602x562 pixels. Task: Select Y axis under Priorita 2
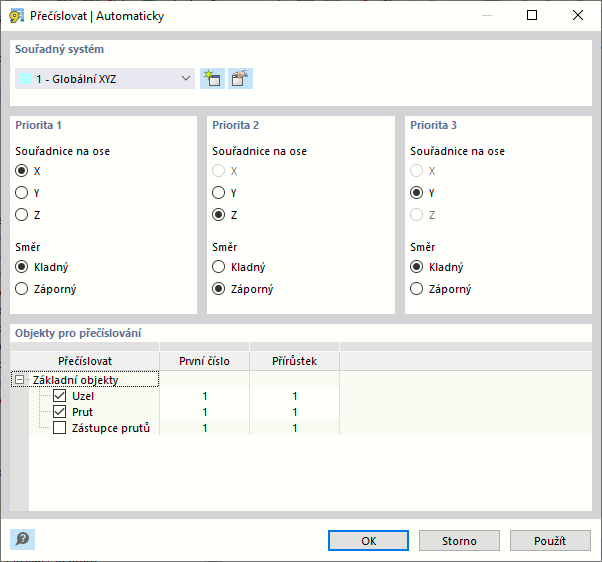pos(219,193)
